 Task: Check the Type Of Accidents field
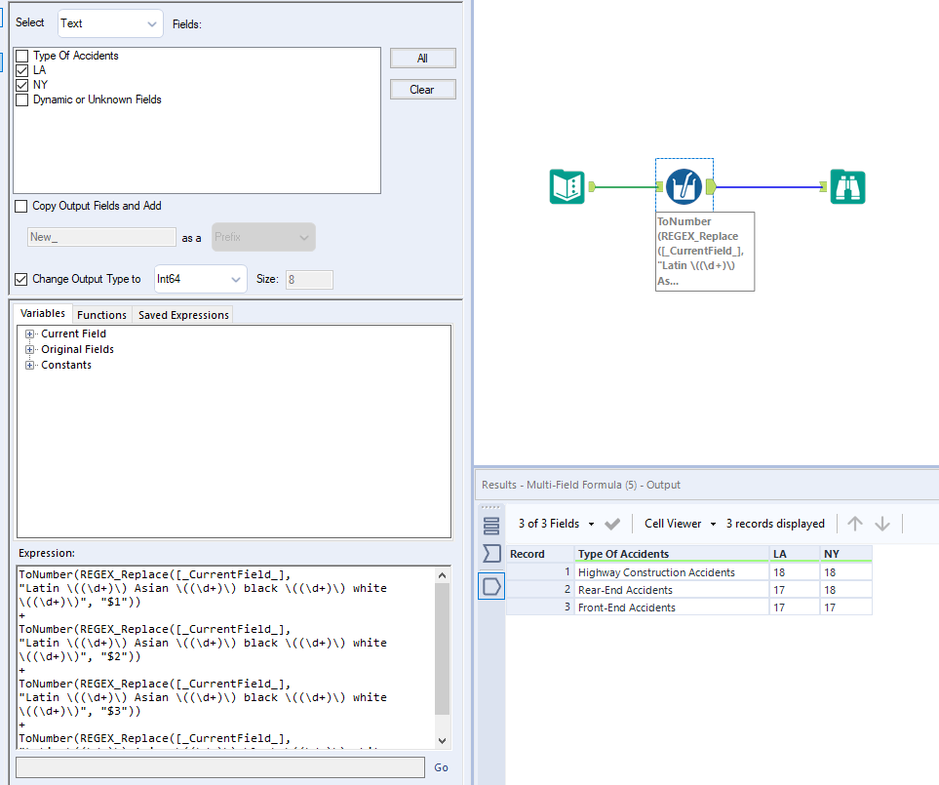click(22, 56)
